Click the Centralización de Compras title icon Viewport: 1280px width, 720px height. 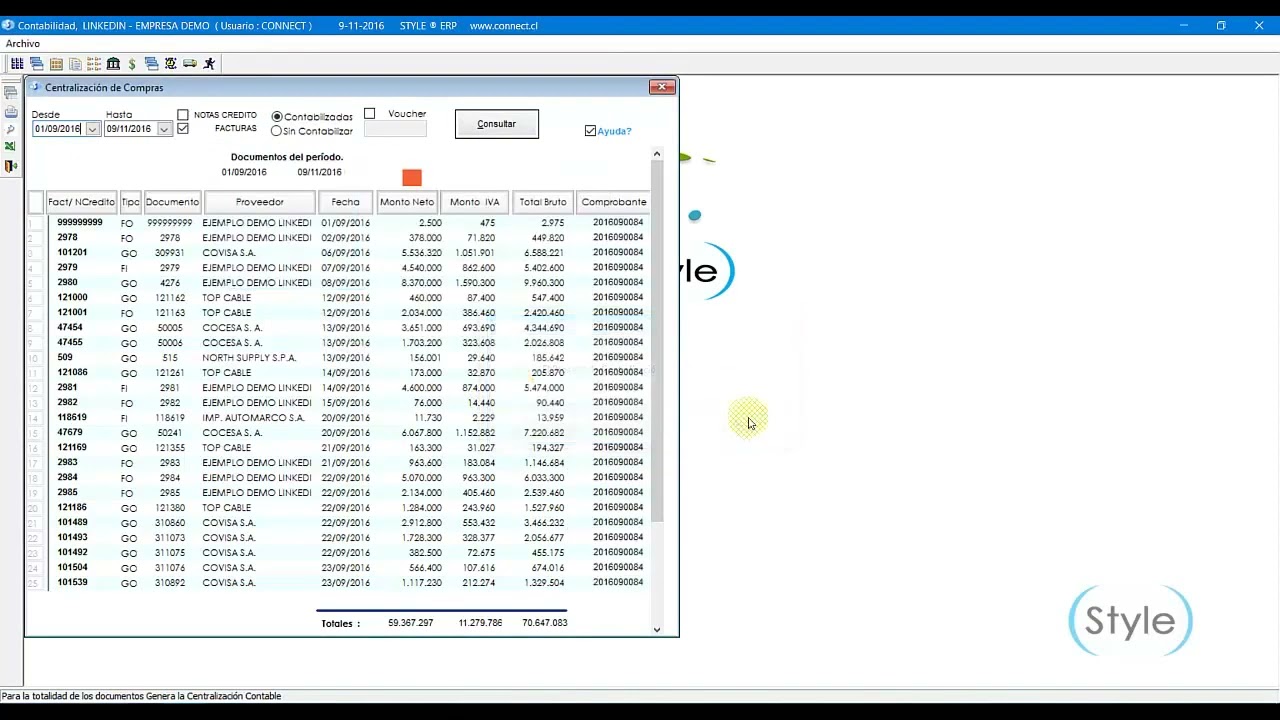35,87
